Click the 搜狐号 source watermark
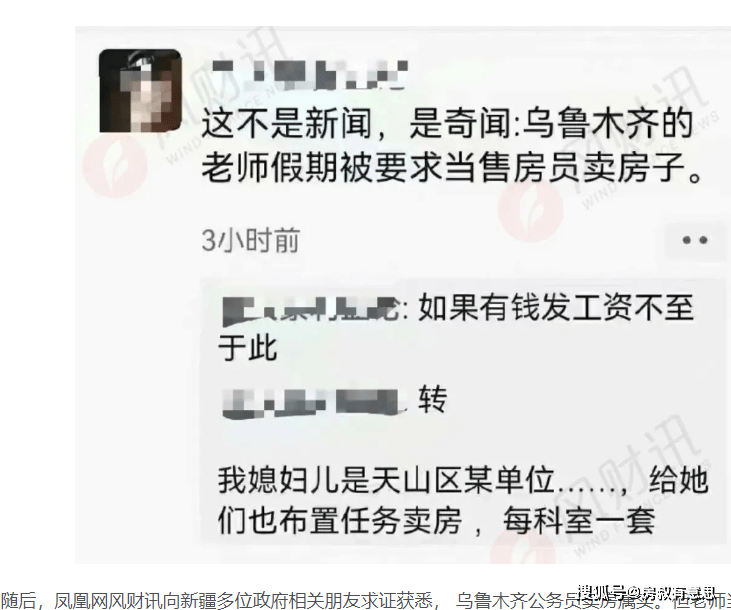731x610 pixels. click(x=647, y=593)
